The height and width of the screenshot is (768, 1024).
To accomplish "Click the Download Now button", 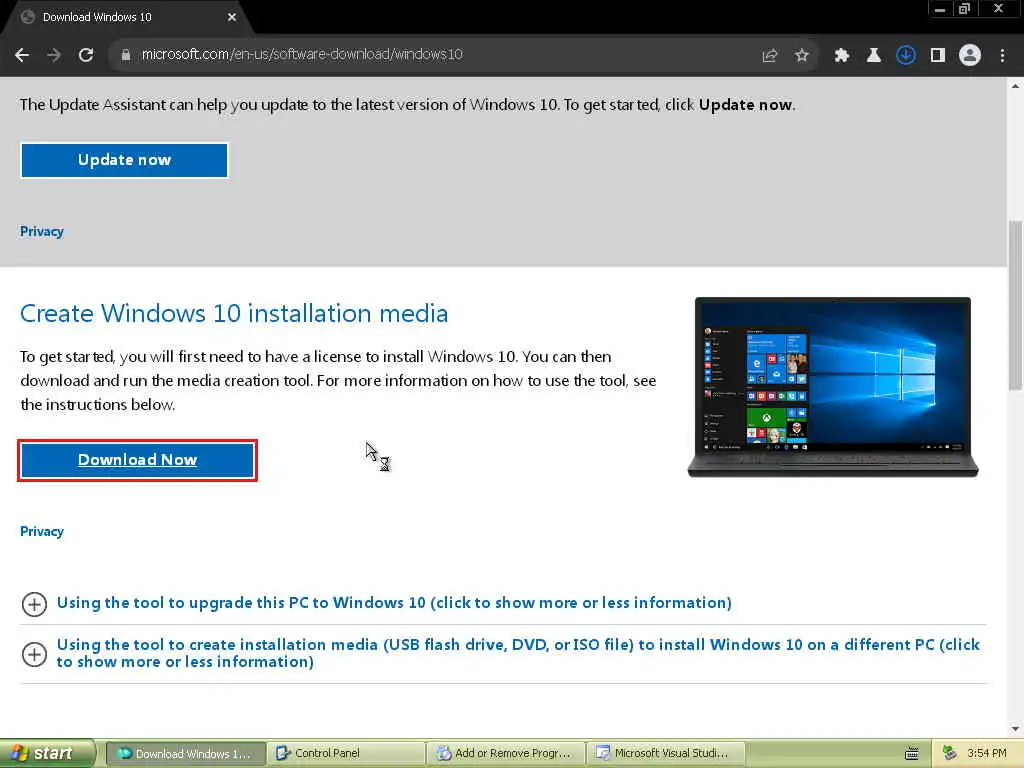I will point(137,460).
